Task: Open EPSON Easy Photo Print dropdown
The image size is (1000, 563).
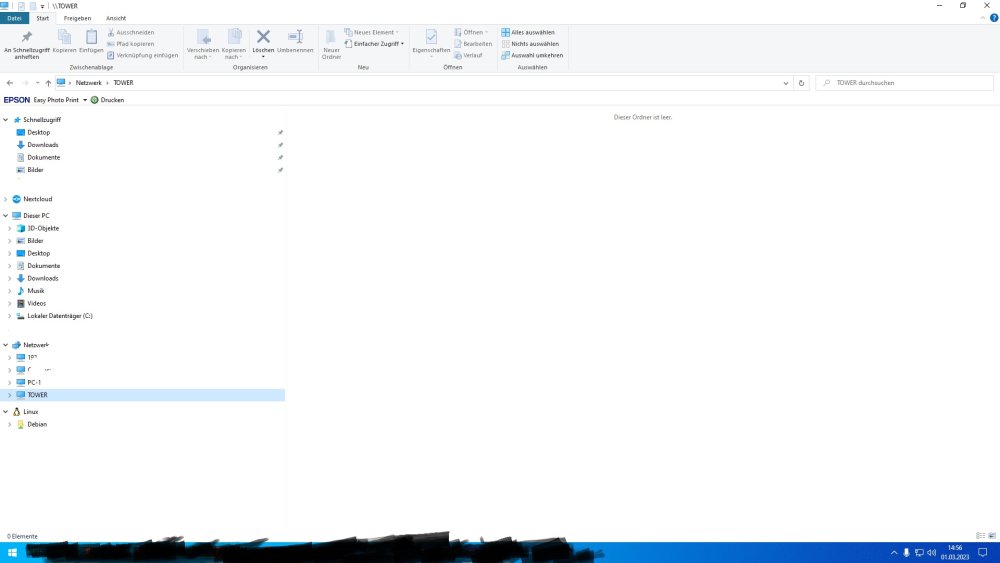Action: [x=85, y=100]
